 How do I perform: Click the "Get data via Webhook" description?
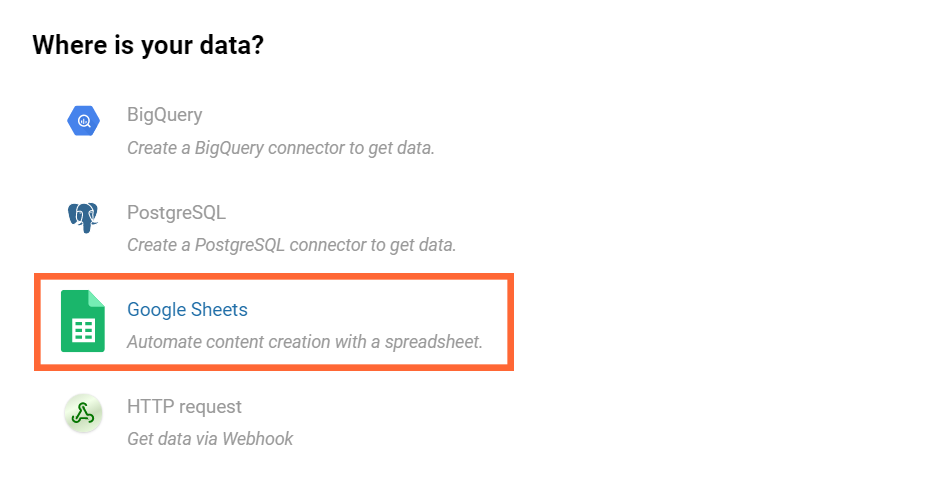[x=210, y=439]
